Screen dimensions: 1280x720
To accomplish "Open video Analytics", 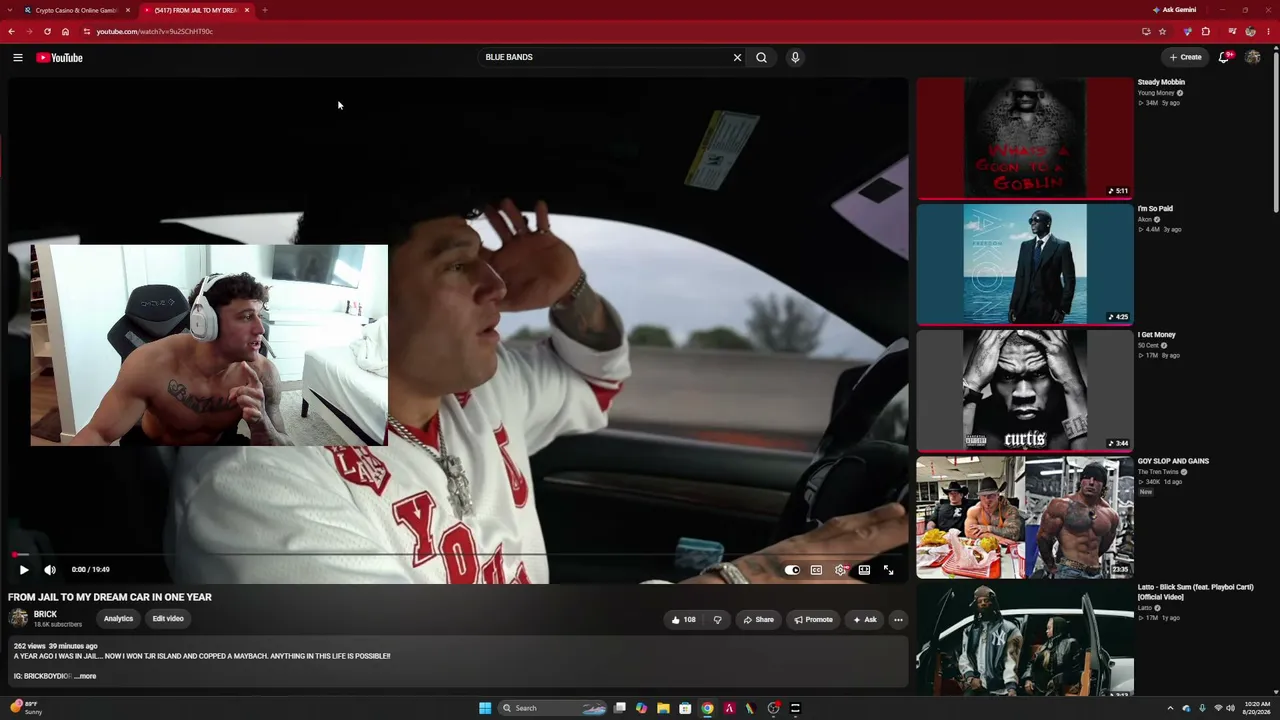I will 118,619.
